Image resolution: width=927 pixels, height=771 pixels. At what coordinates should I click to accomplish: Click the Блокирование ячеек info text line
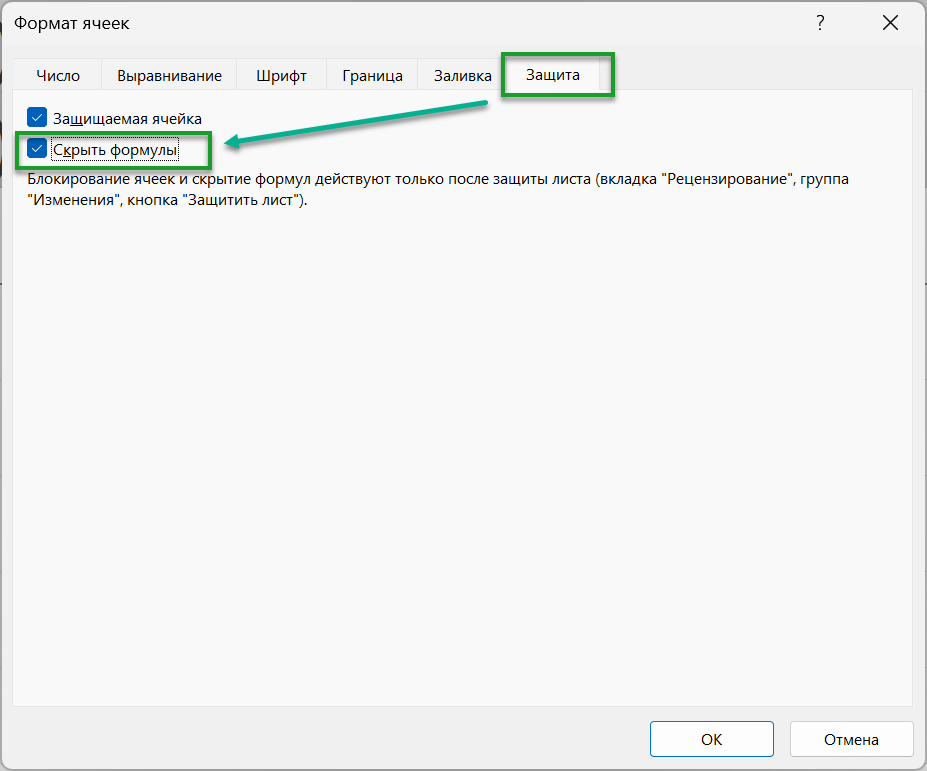(x=438, y=179)
